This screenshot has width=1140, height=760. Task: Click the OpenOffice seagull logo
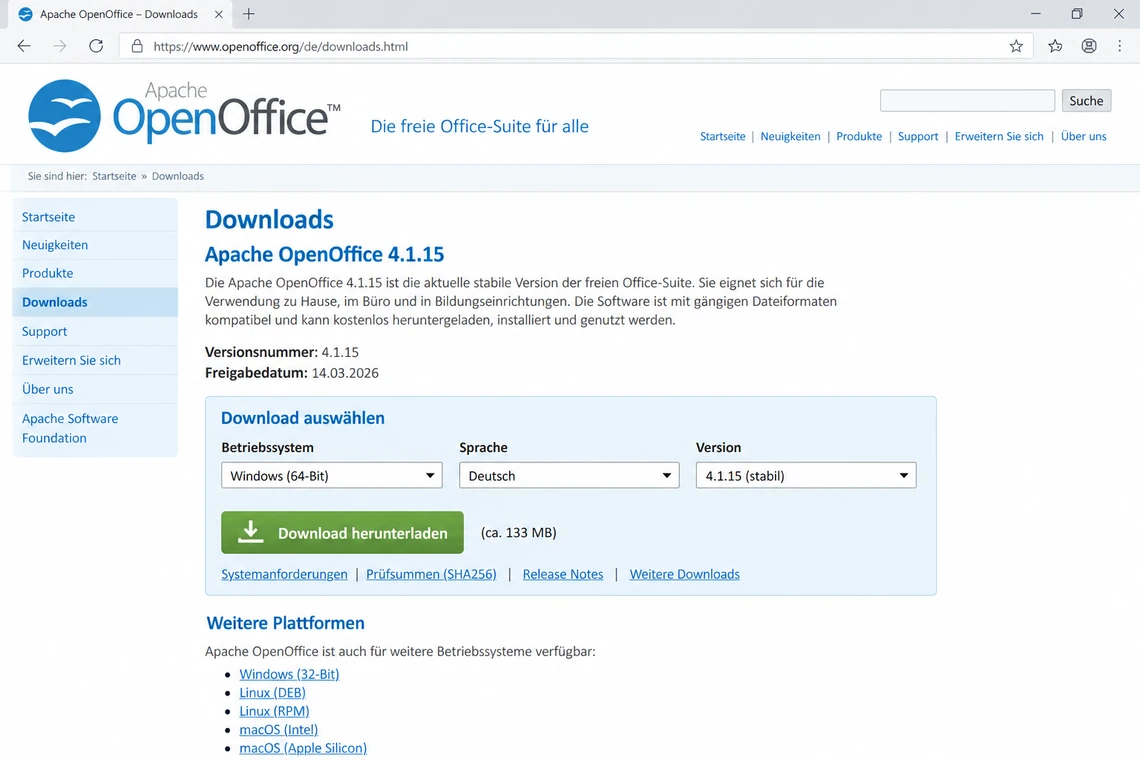pos(64,116)
